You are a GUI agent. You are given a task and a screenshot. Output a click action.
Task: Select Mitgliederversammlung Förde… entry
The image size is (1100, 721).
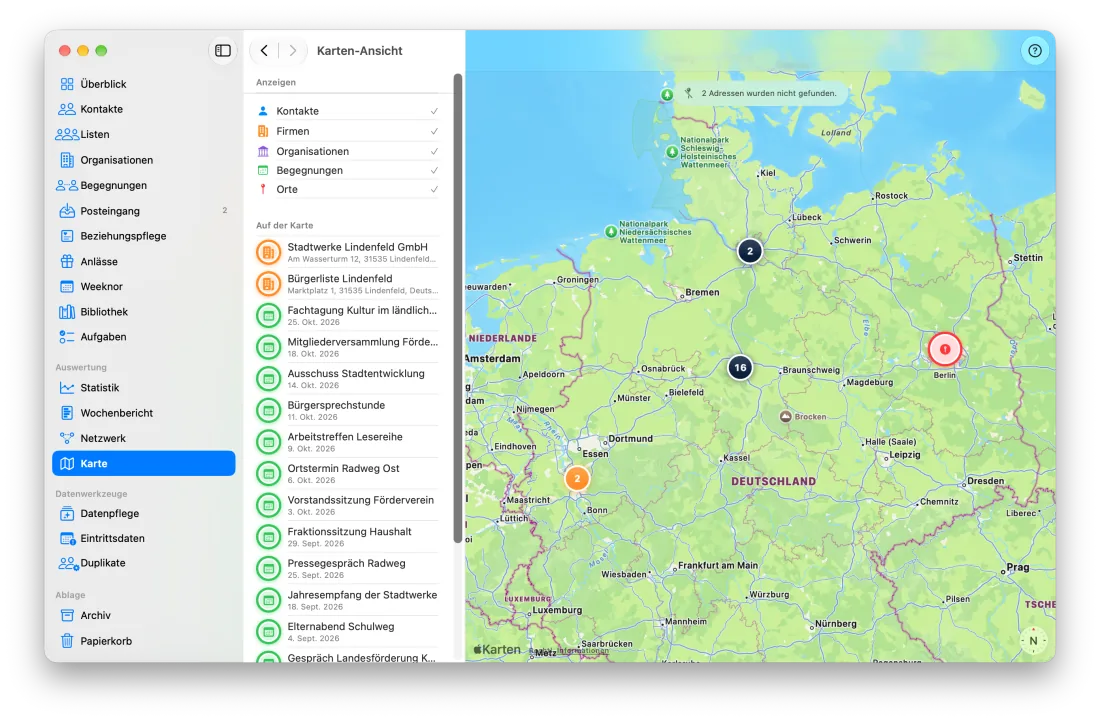(348, 347)
